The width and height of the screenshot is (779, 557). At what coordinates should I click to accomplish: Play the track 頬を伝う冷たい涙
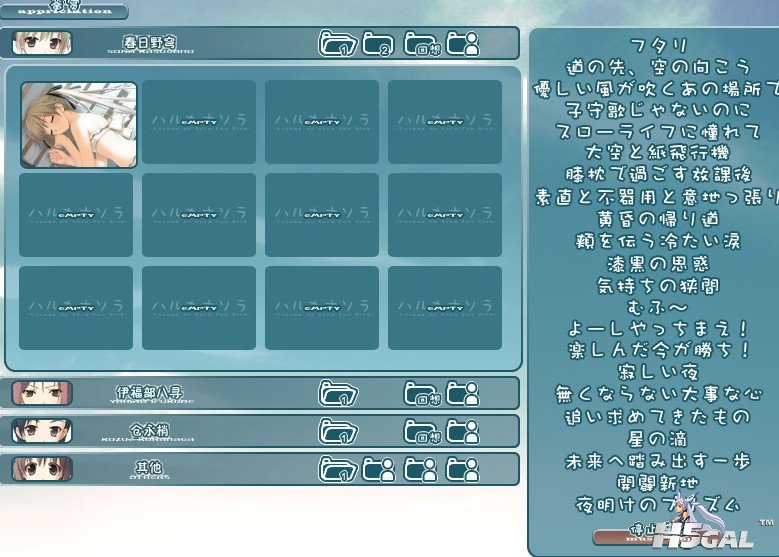658,241
